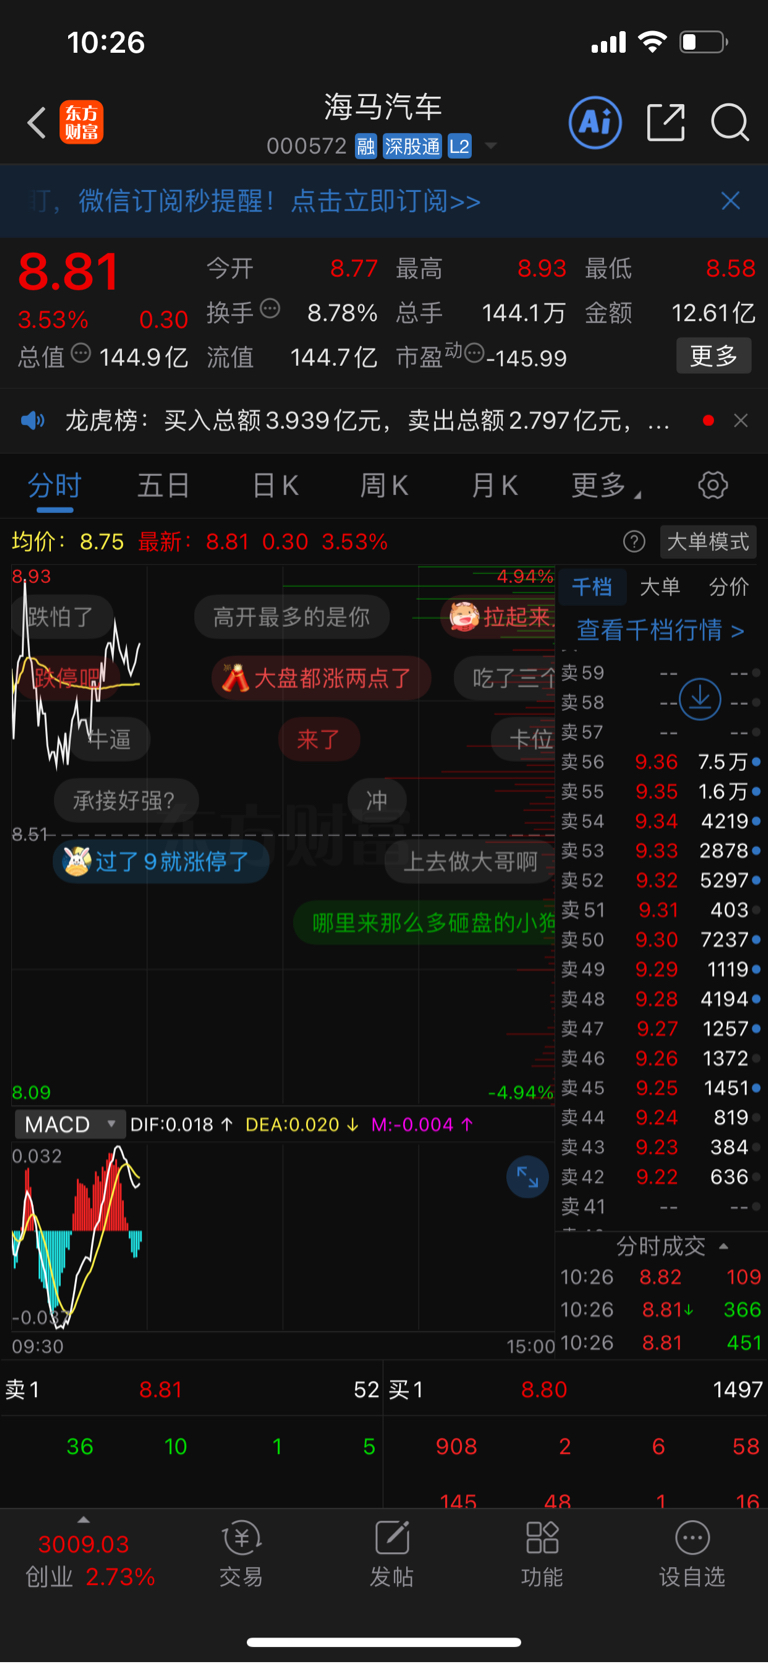The width and height of the screenshot is (768, 1663).
Task: Tap the 买1 price 8.80
Action: (544, 1390)
